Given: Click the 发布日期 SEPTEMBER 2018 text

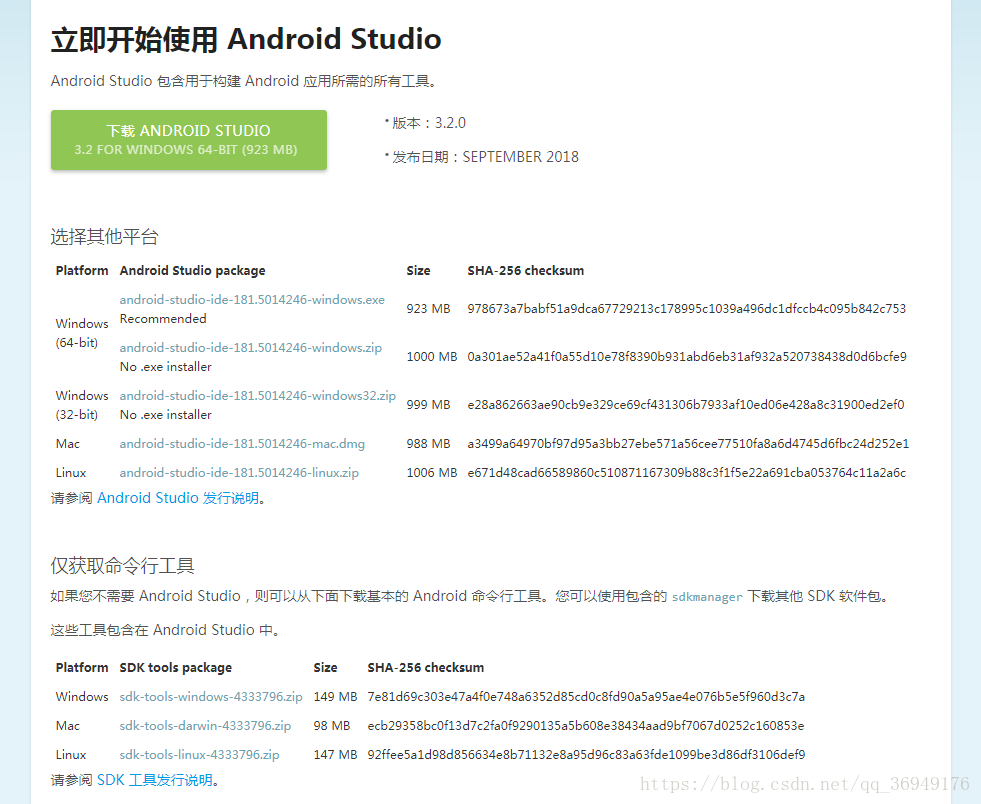Looking at the screenshot, I should [485, 157].
